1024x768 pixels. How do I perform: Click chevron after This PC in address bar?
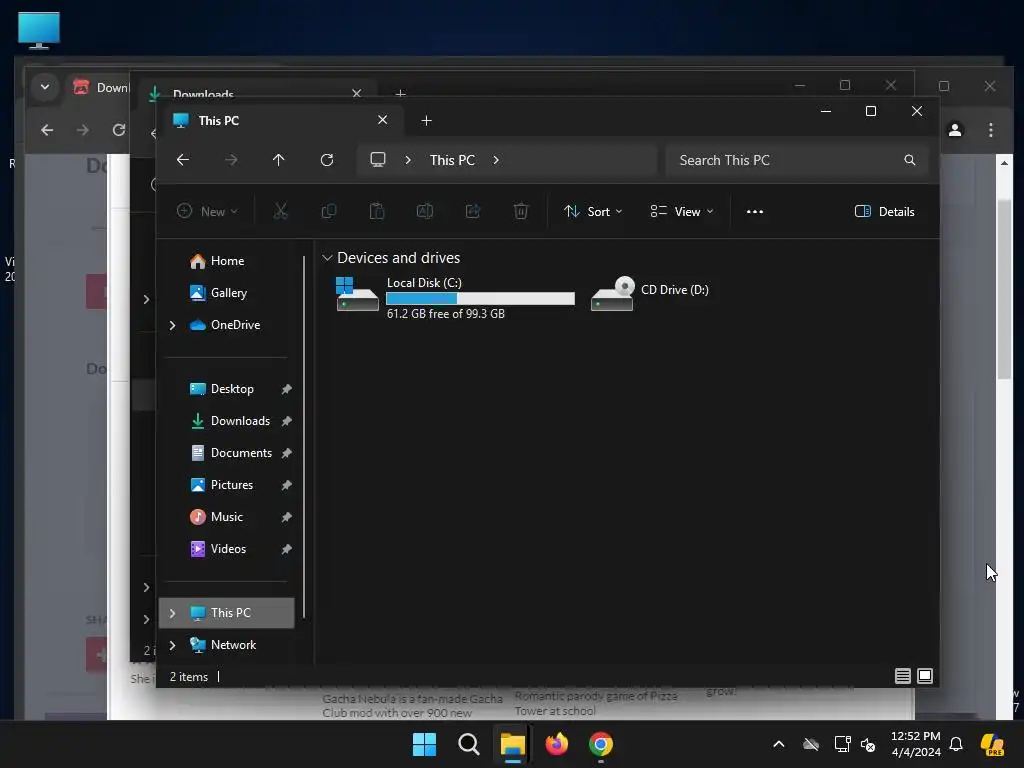pos(496,160)
